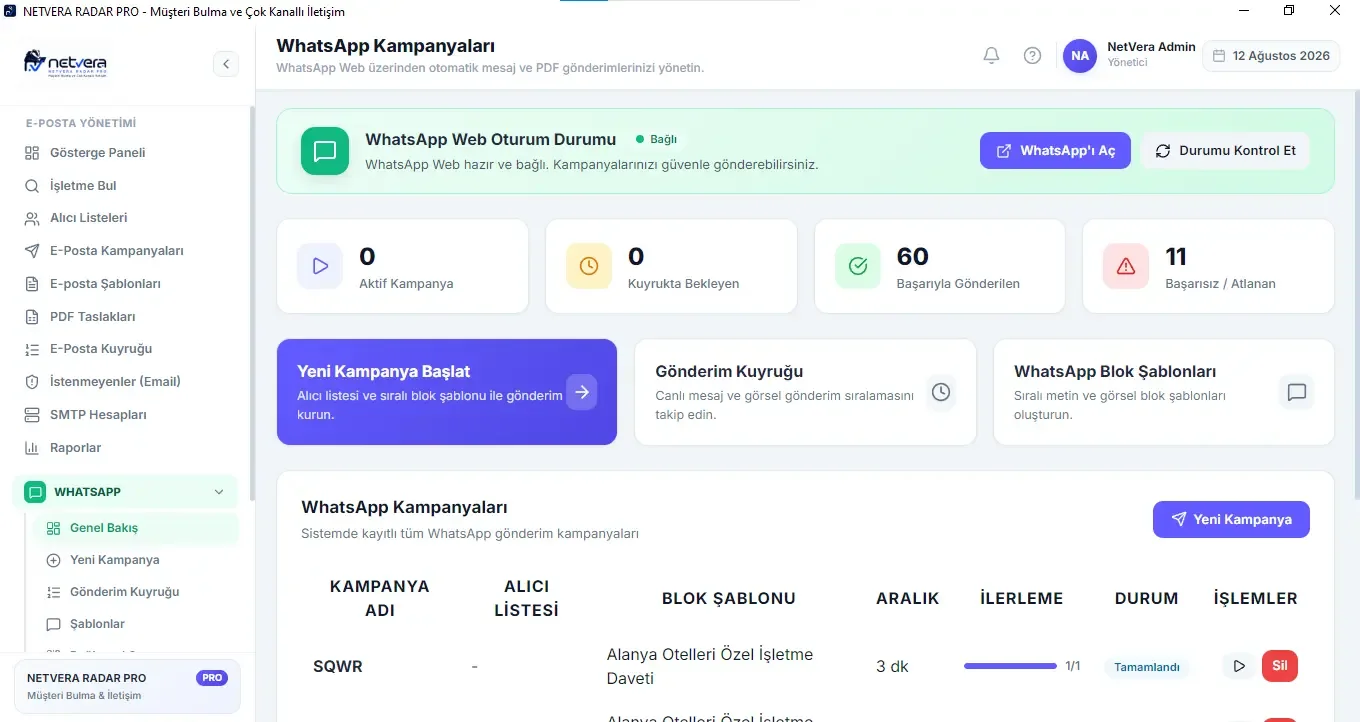Click the Raporlar bar chart icon
This screenshot has width=1360, height=722.
(x=31, y=448)
